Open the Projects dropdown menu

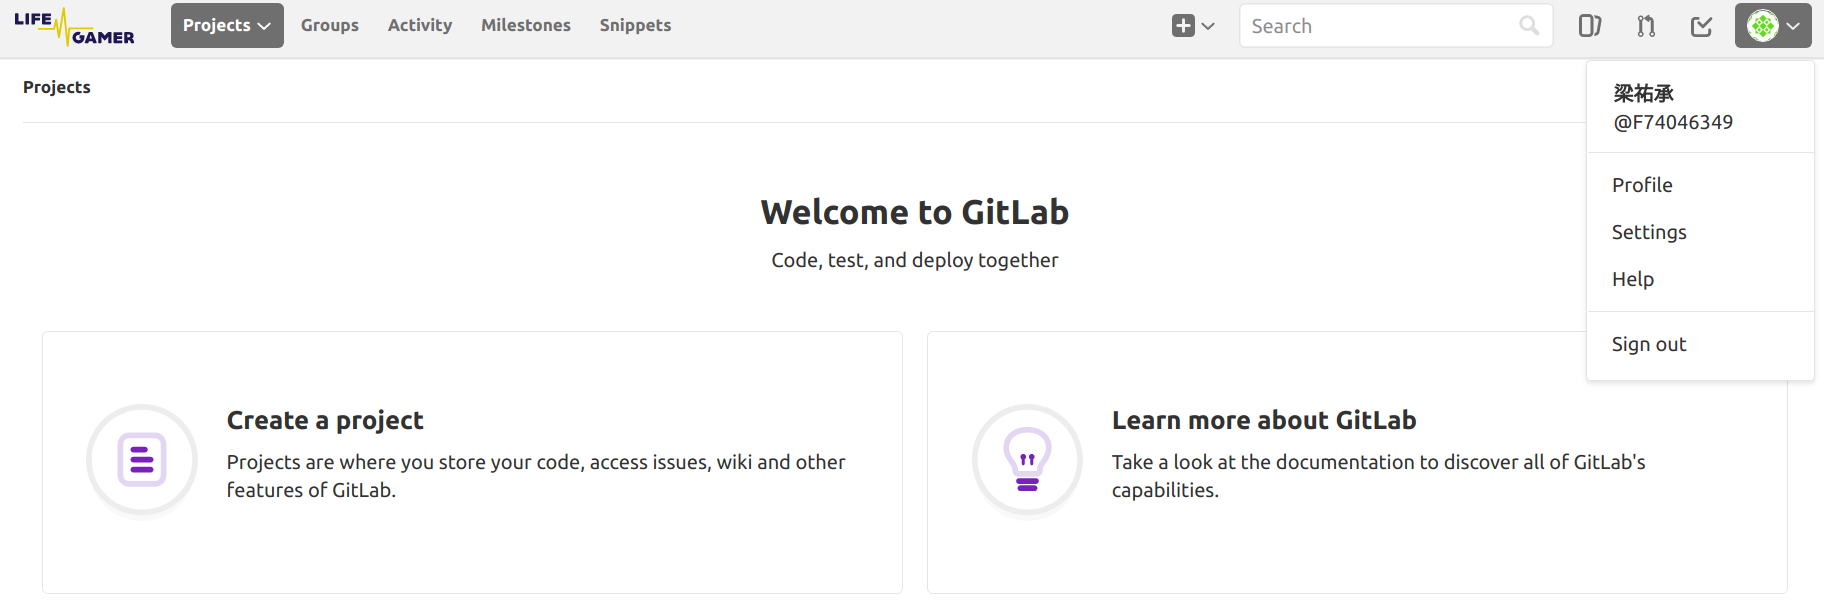pos(227,25)
